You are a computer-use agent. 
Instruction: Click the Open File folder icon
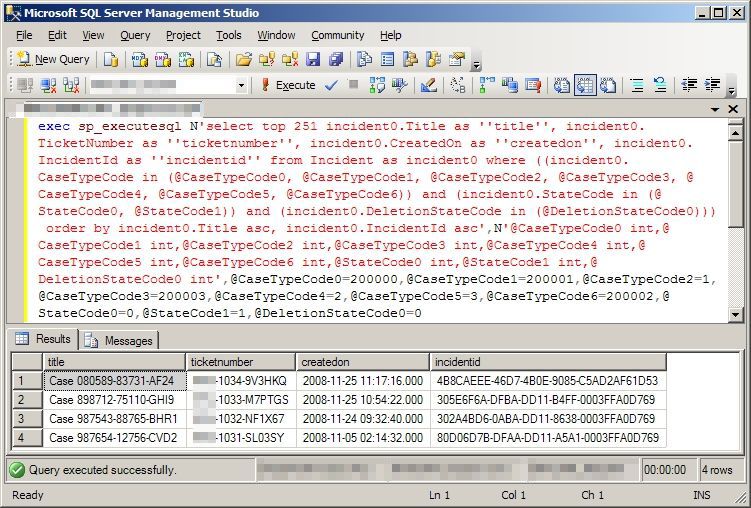point(243,59)
